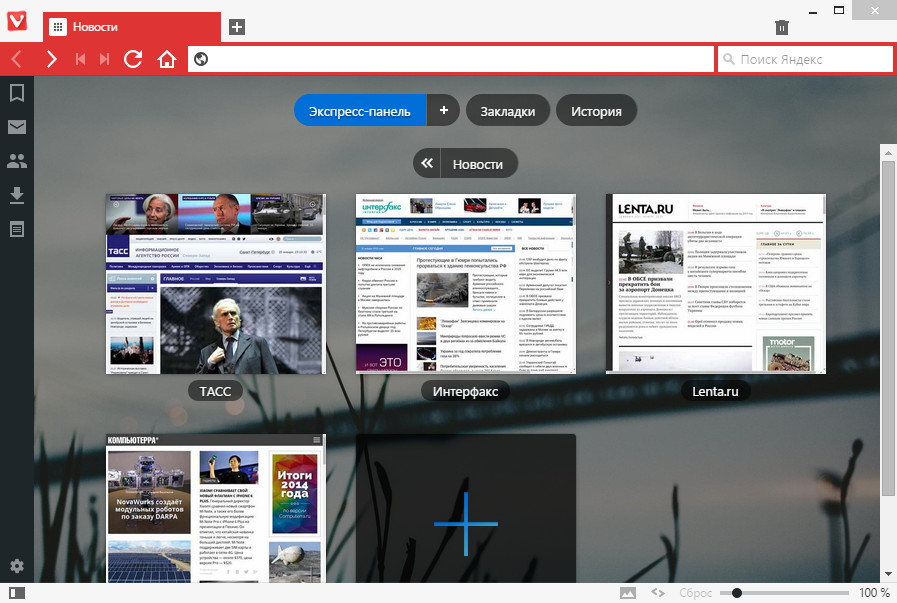Focus the address bar field
Screen dimensions: 897x603
point(451,59)
